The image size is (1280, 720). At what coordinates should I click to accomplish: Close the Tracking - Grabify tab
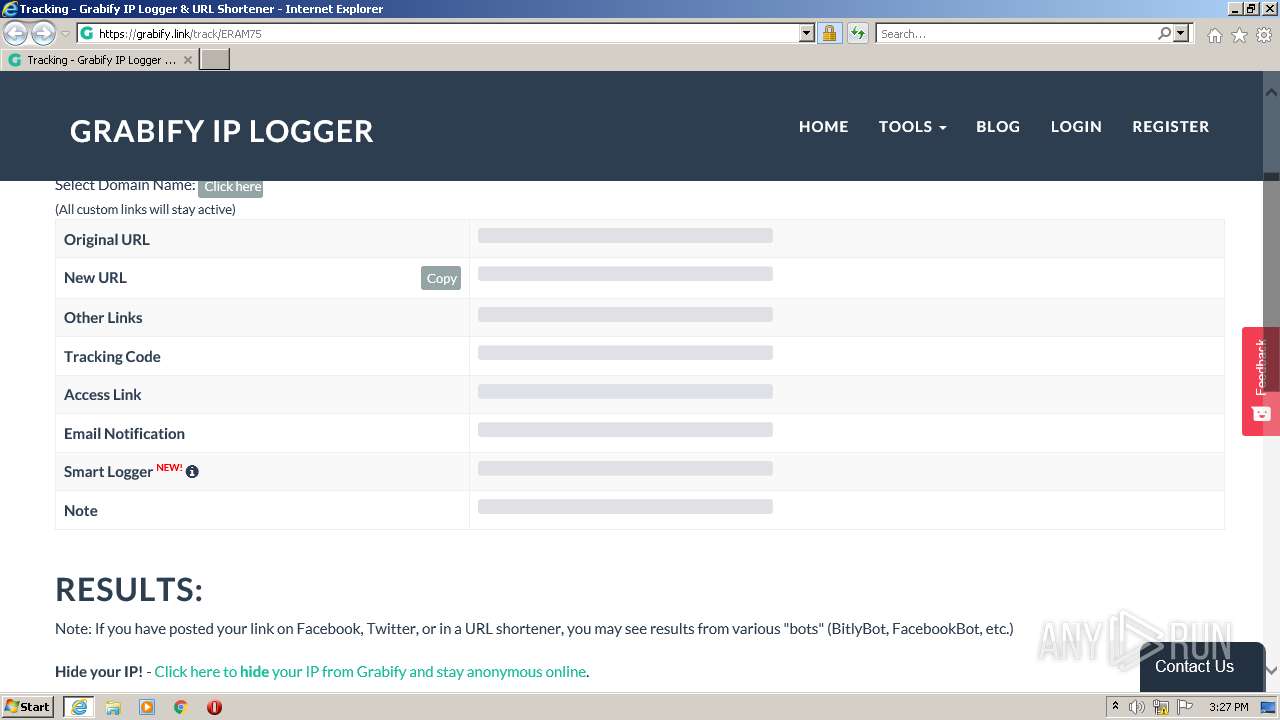click(187, 60)
